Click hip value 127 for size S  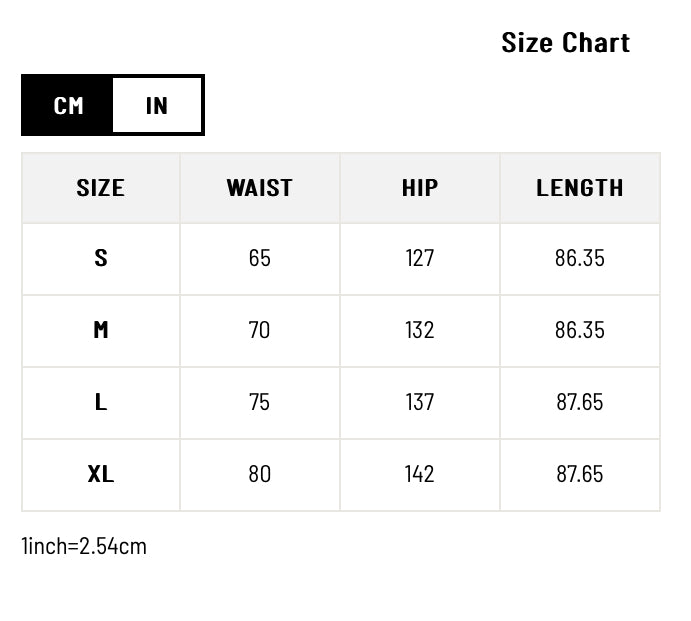(420, 258)
